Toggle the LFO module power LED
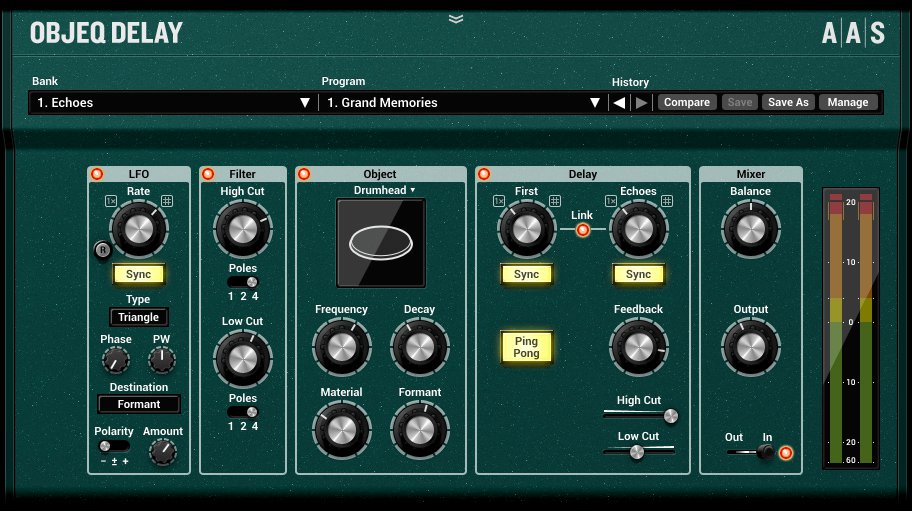 click(97, 174)
